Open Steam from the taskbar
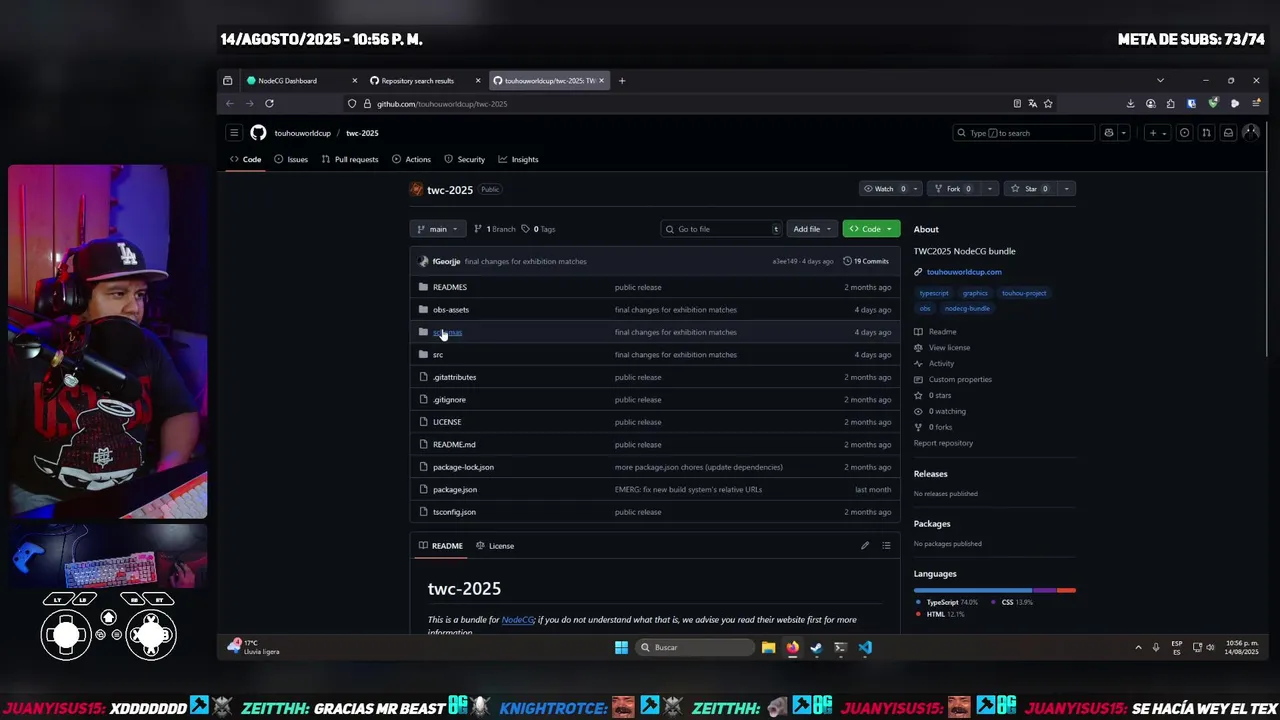 [816, 647]
